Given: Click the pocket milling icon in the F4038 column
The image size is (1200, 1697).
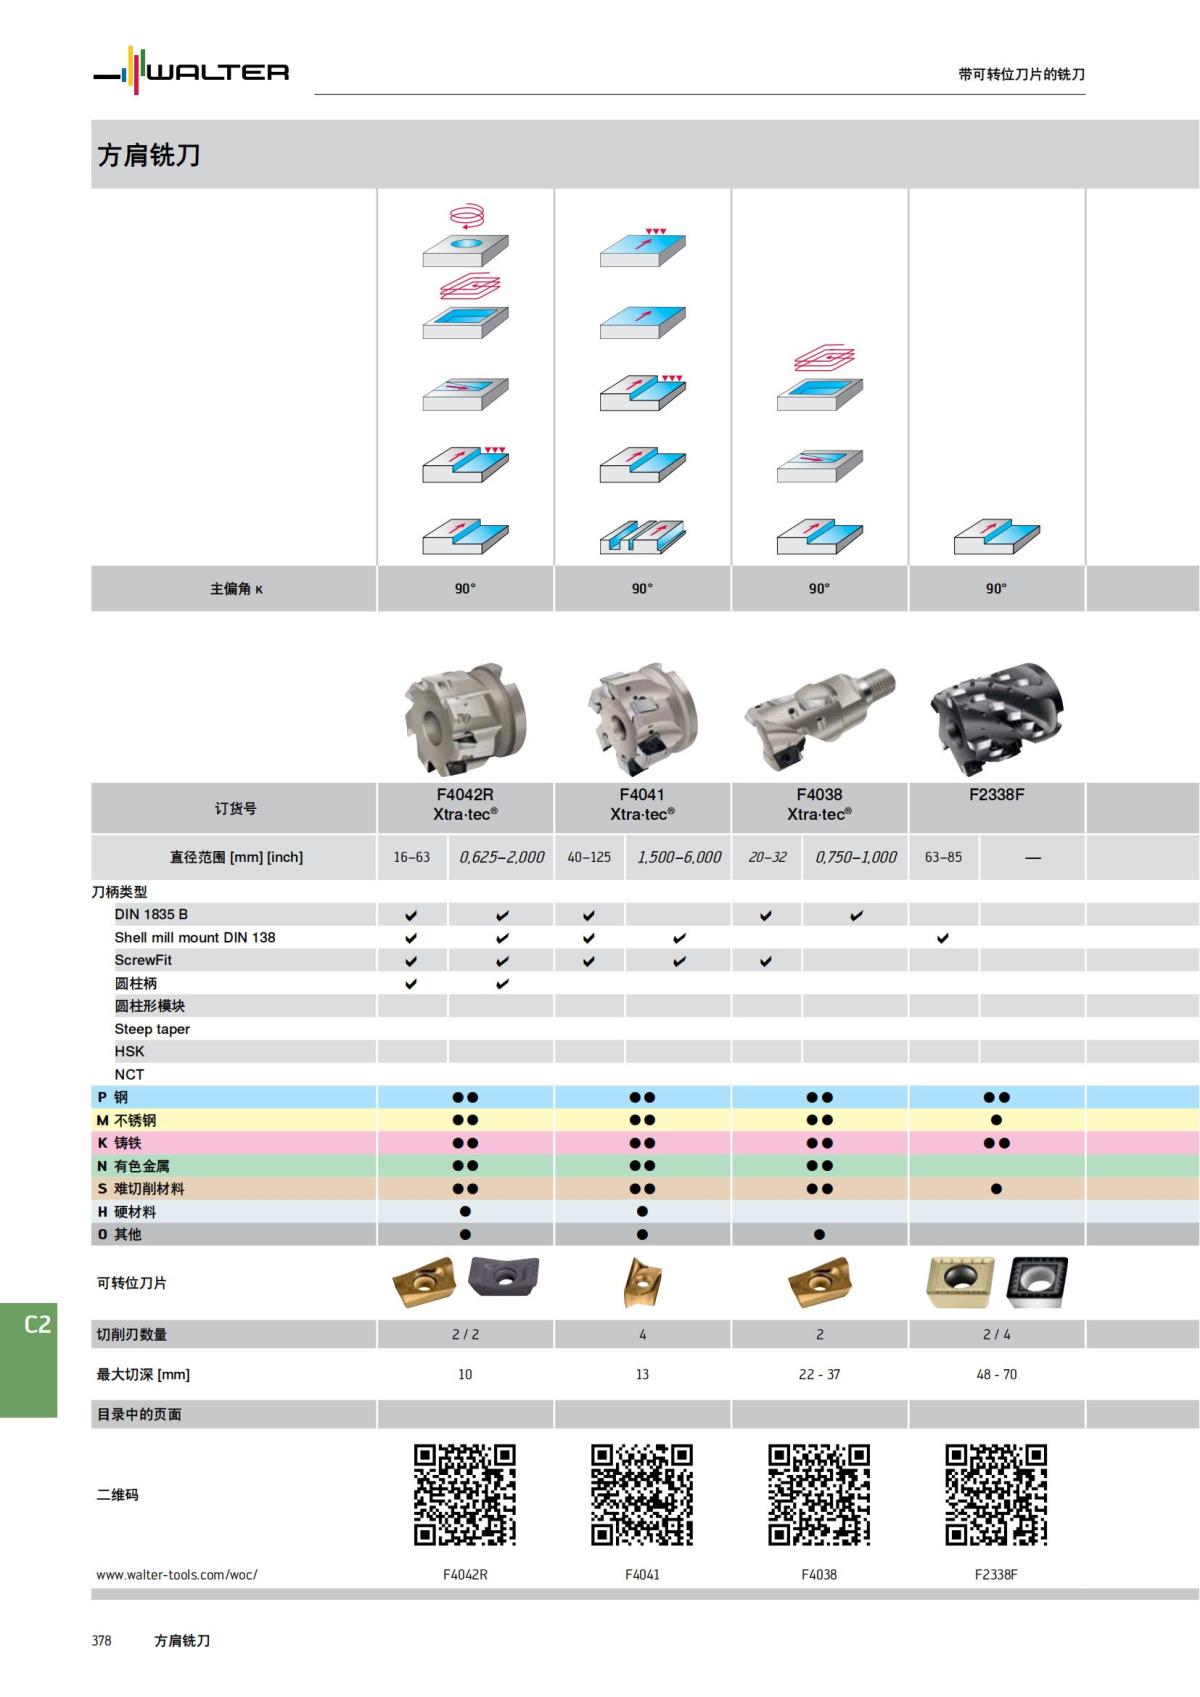Looking at the screenshot, I should click(819, 378).
